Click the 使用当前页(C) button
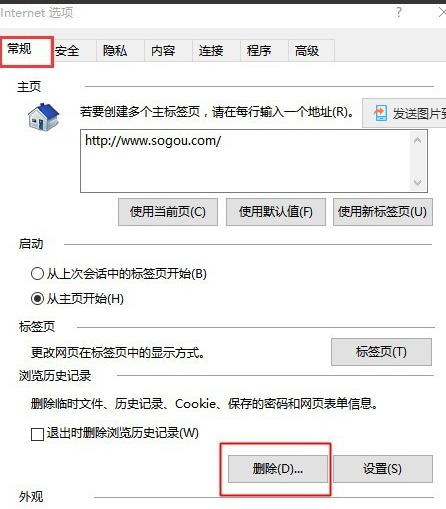Image resolution: width=446 pixels, height=509 pixels. (x=168, y=212)
